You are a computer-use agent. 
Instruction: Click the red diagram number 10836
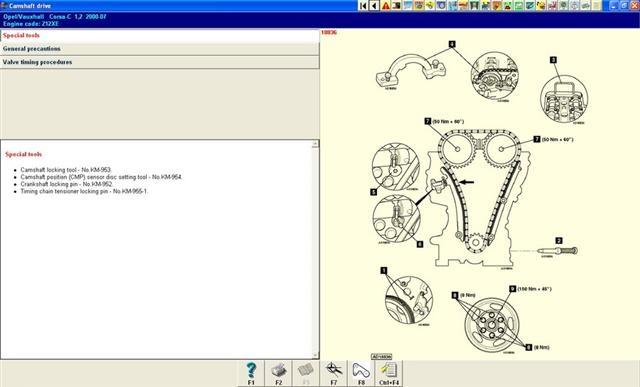click(329, 32)
